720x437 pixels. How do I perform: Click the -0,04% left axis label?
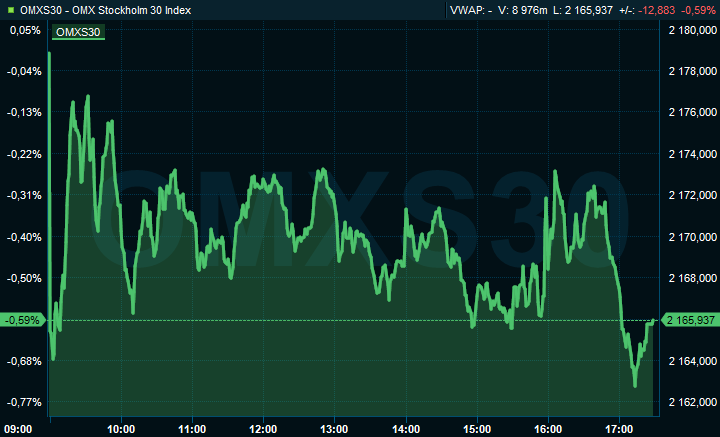24,71
